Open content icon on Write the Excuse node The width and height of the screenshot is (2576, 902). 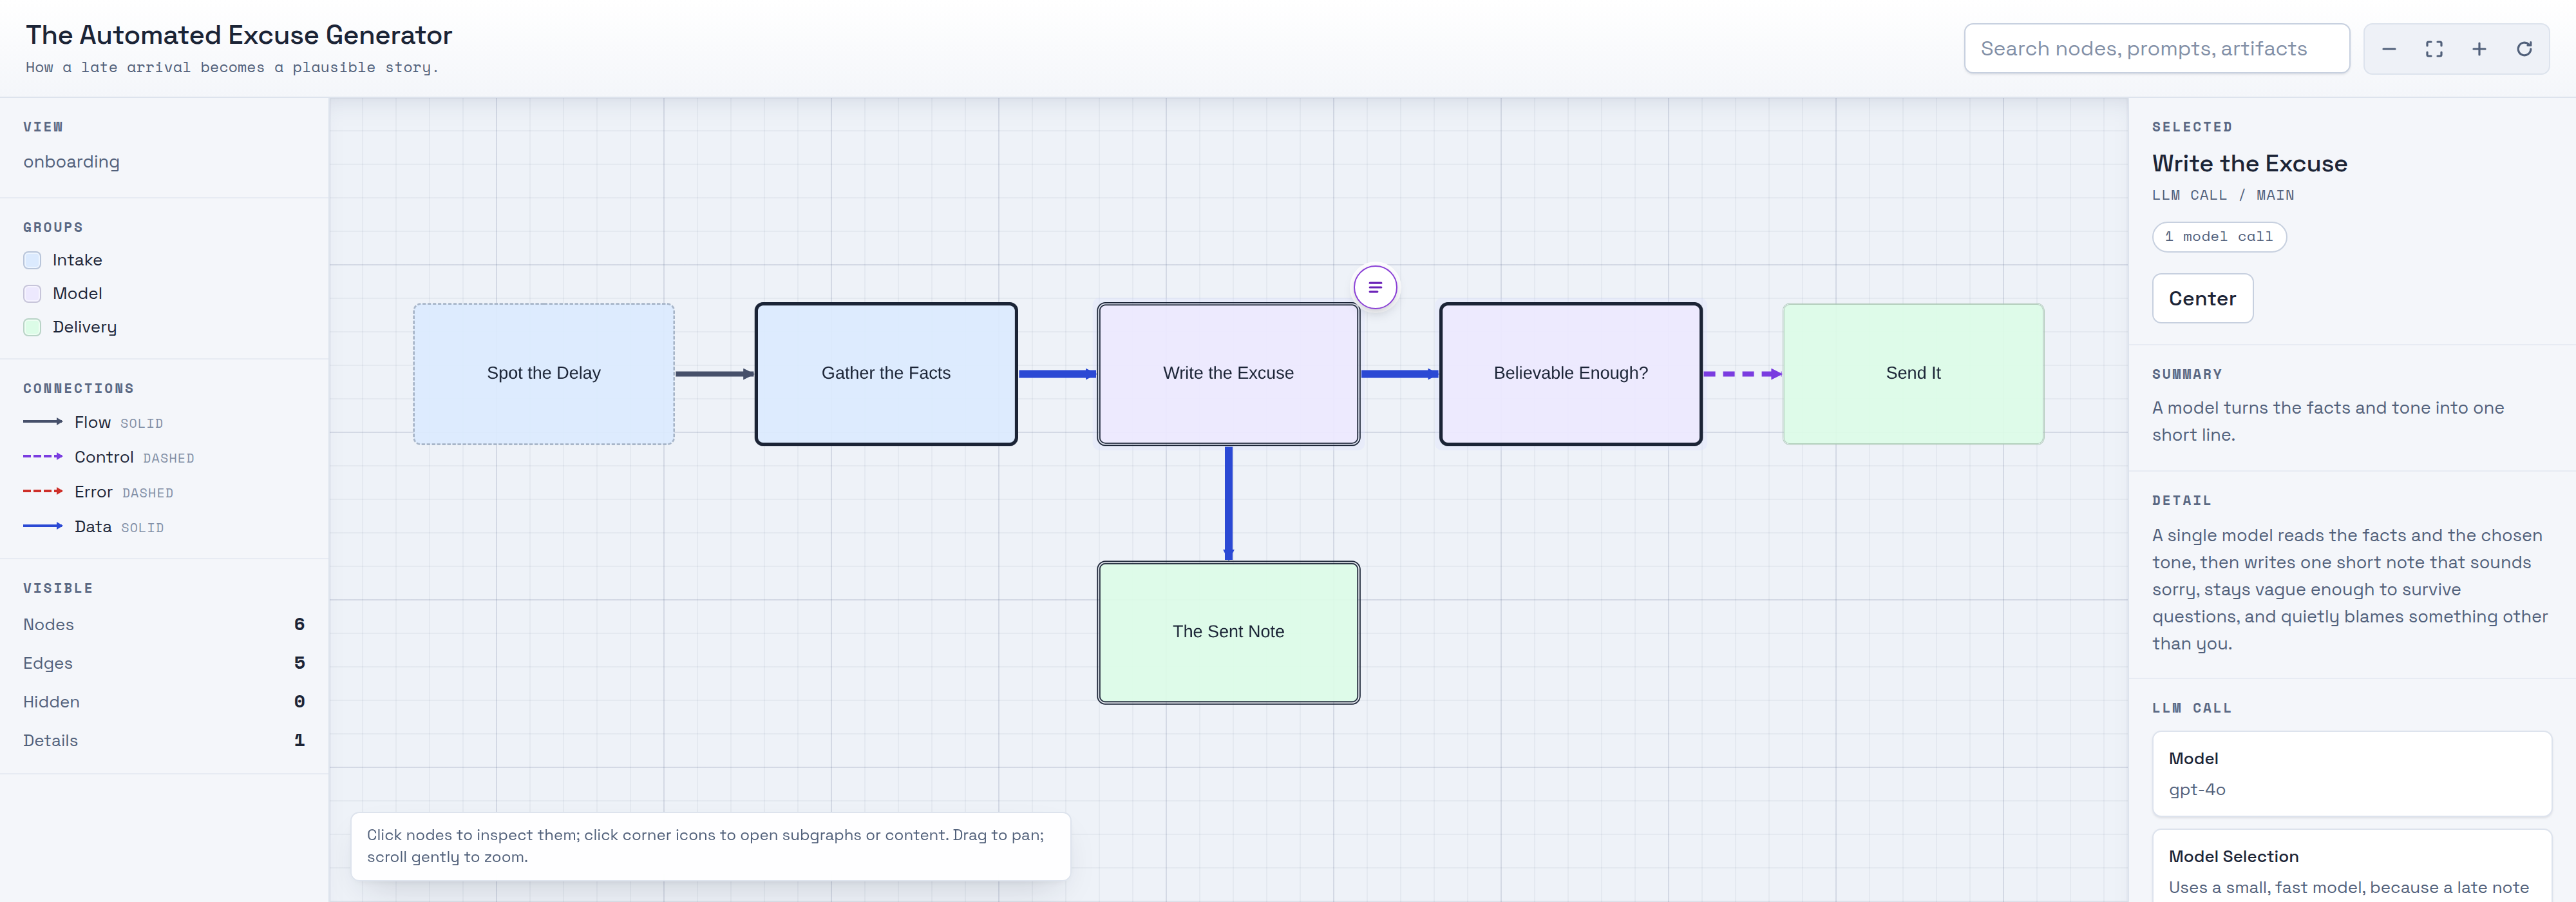click(x=1375, y=287)
